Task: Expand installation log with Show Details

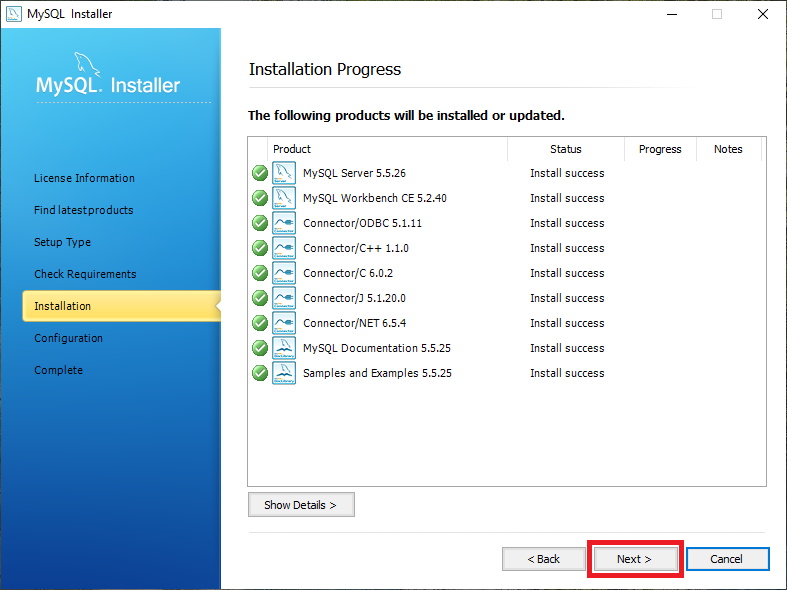Action: click(x=301, y=505)
